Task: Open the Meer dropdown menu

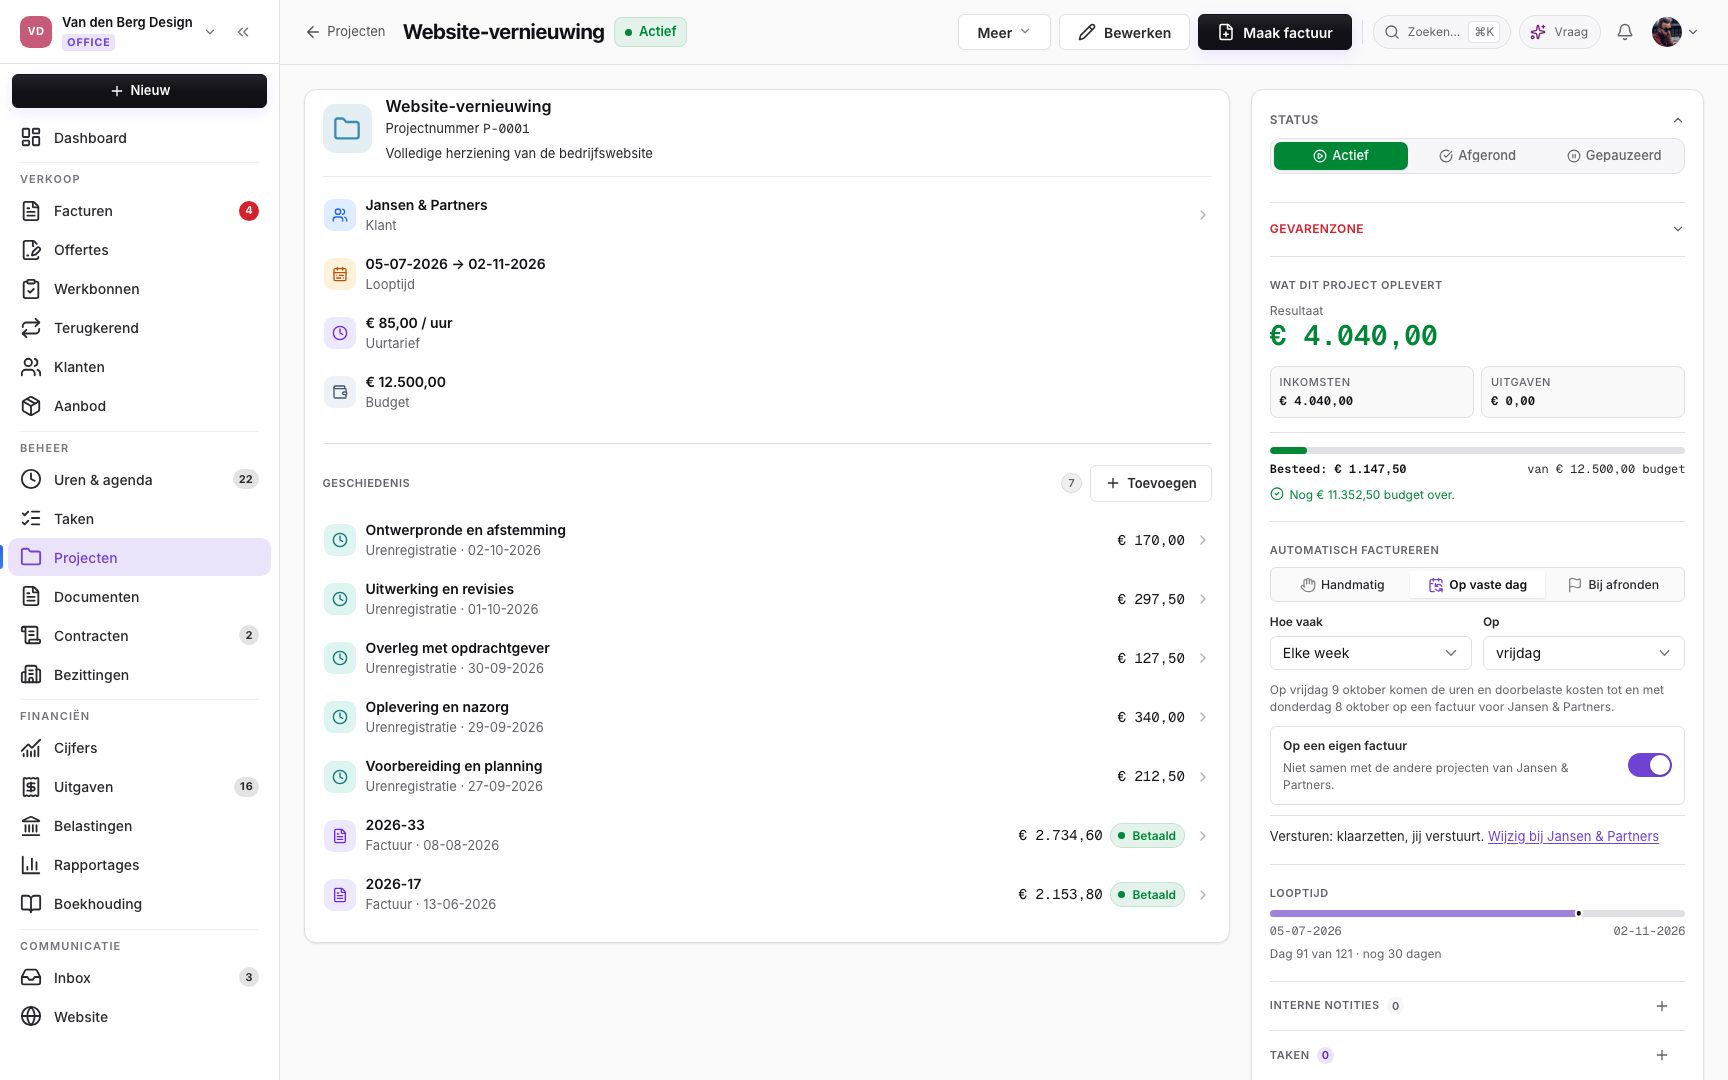Action: click(x=1004, y=32)
